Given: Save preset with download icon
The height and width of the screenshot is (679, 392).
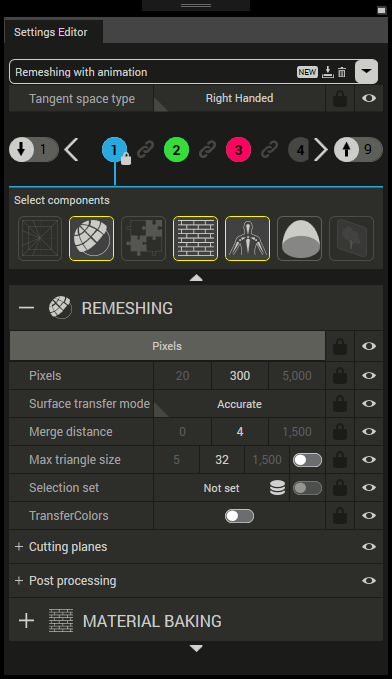Looking at the screenshot, I should click(x=328, y=72).
